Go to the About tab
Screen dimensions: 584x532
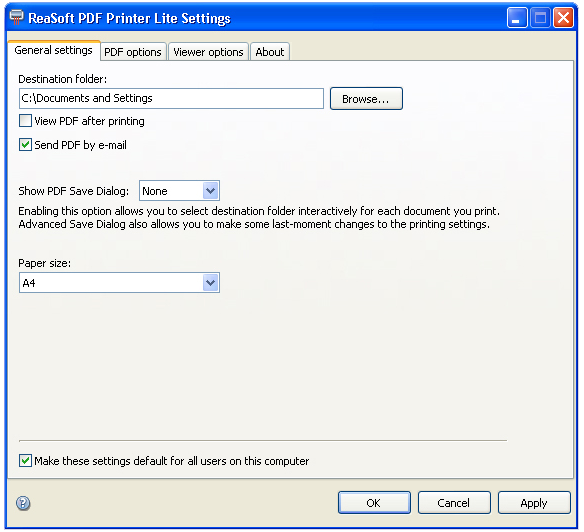tap(270, 52)
